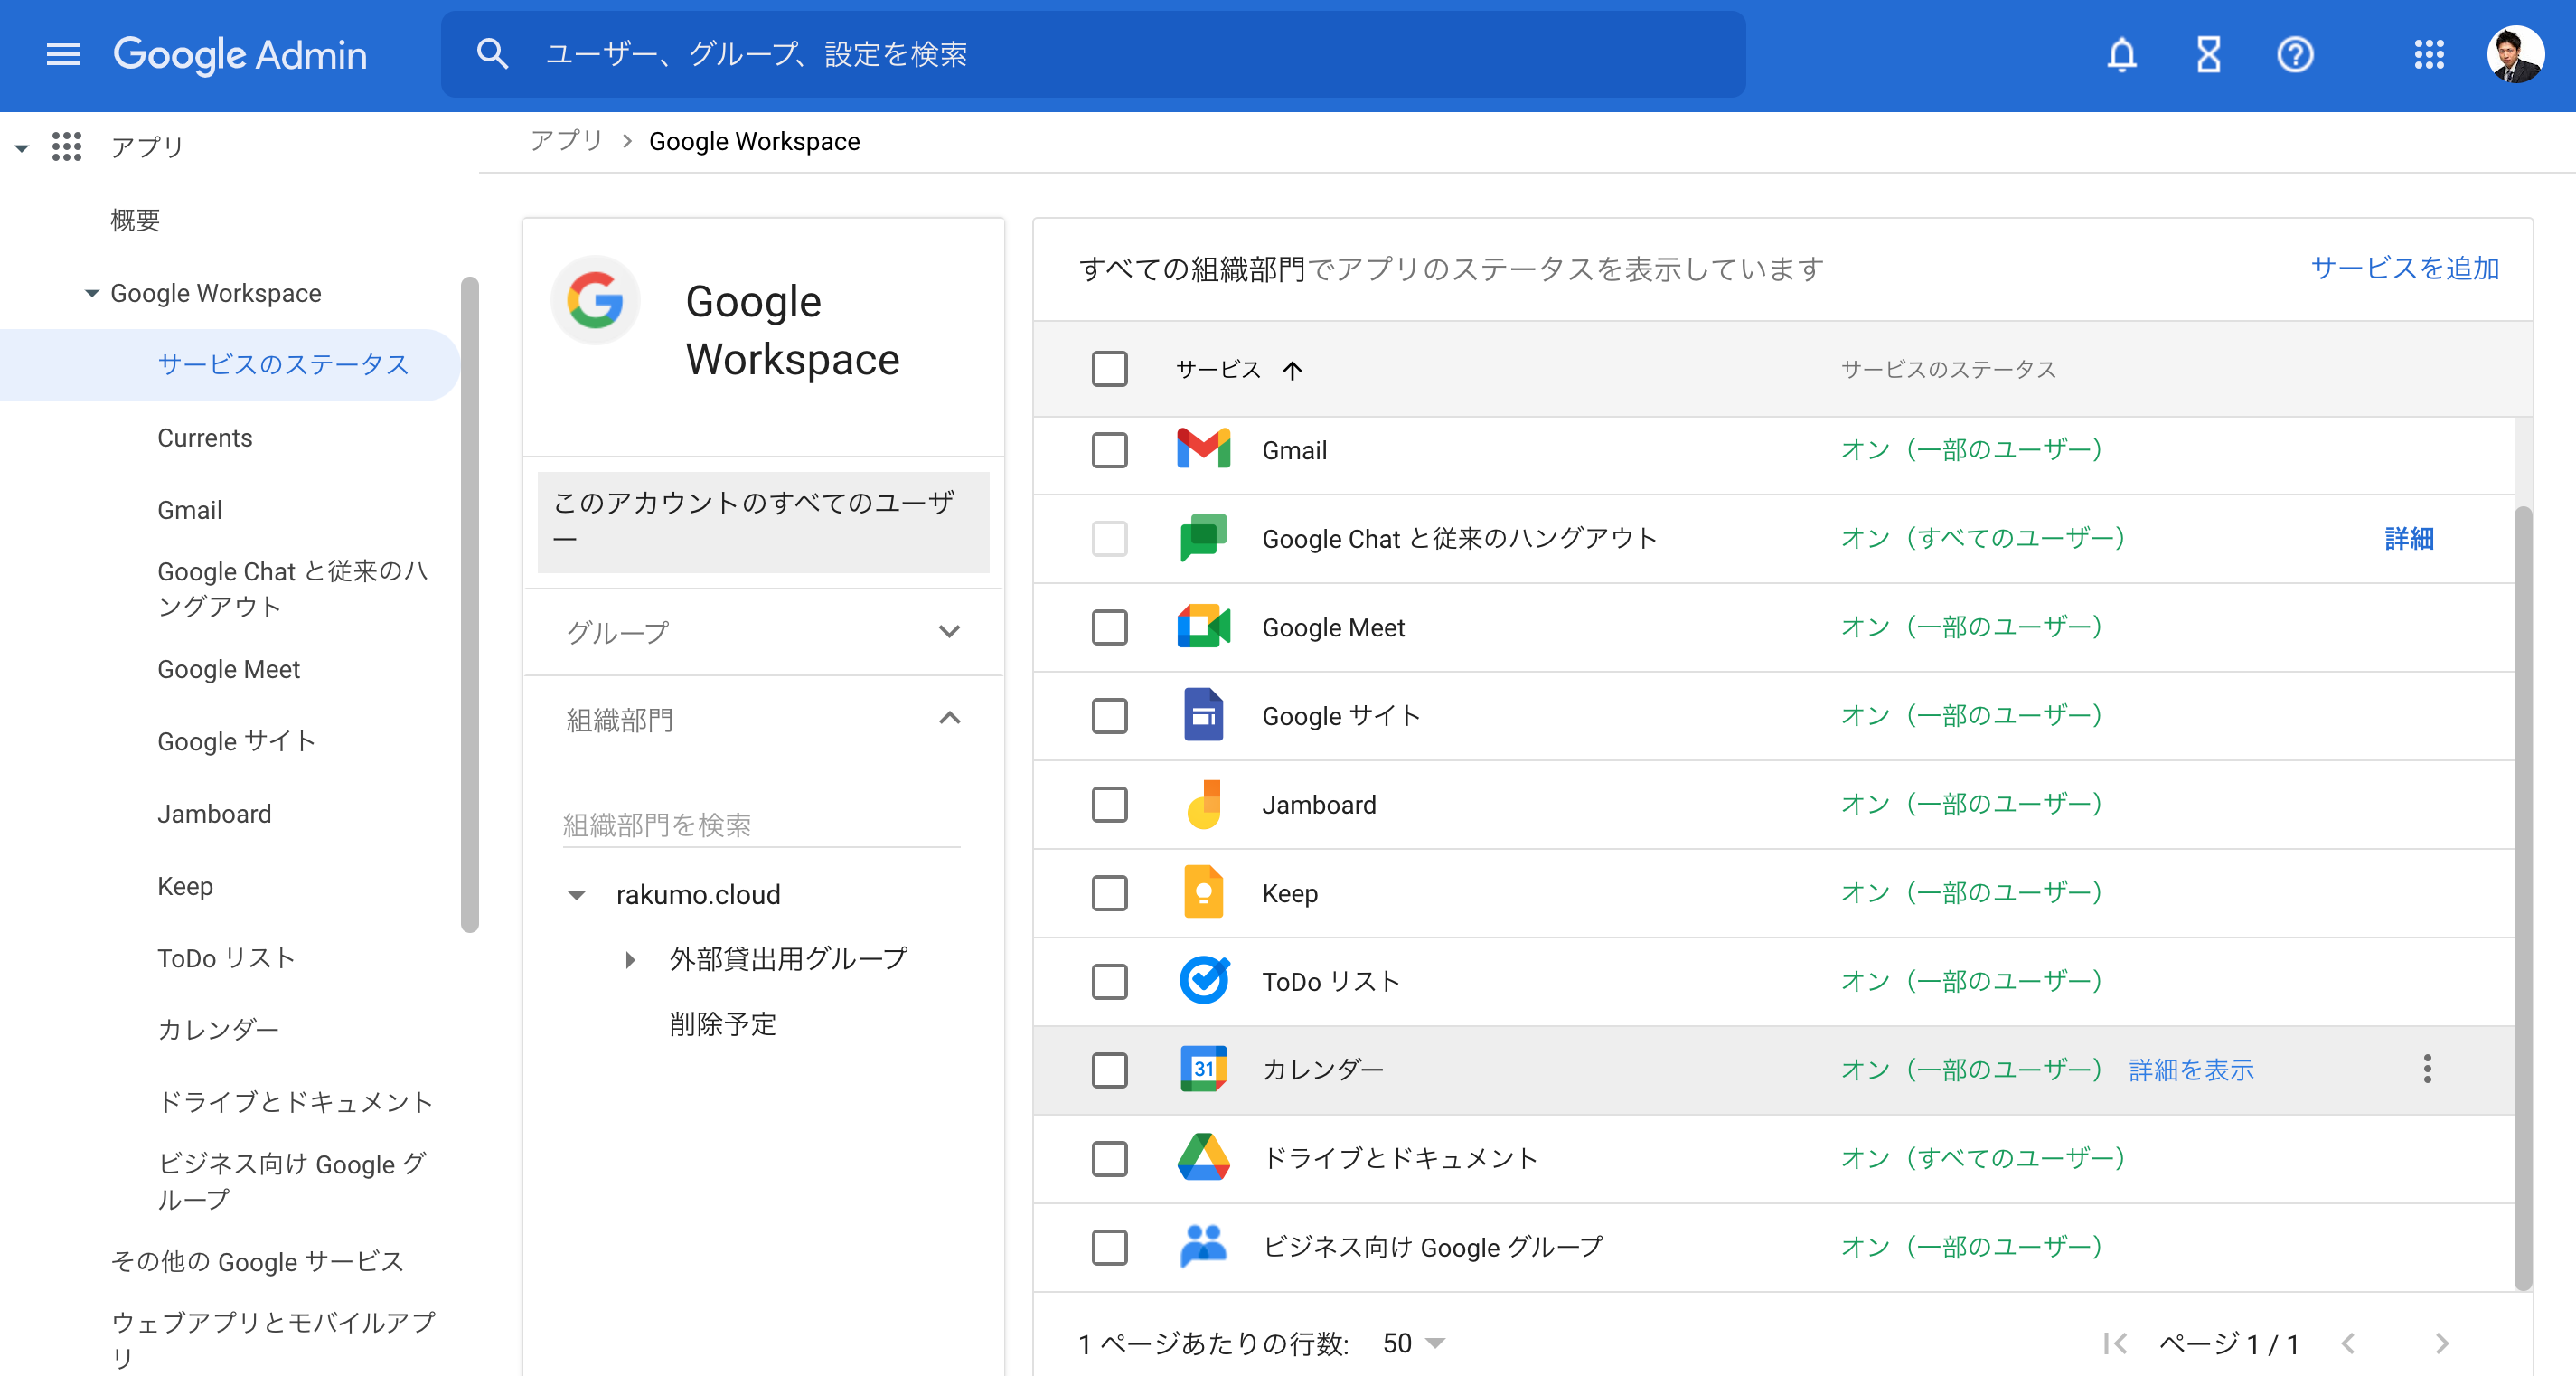The image size is (2576, 1376).
Task: Check the Keep row checkbox
Action: point(1109,892)
